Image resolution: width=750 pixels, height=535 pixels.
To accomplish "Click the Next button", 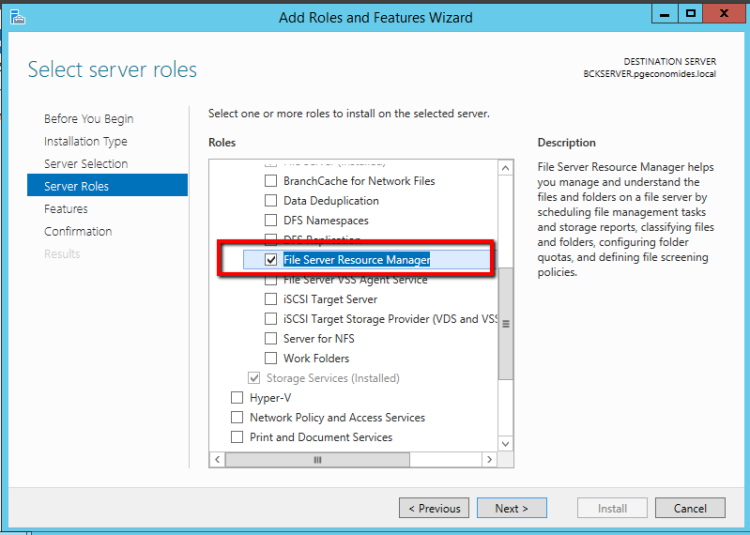I will coord(511,508).
